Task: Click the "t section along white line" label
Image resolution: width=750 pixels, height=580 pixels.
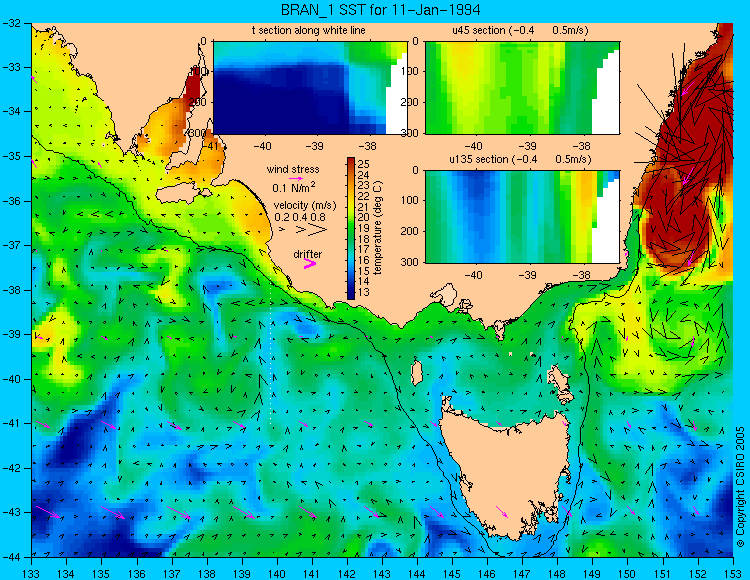Action: click(x=309, y=31)
